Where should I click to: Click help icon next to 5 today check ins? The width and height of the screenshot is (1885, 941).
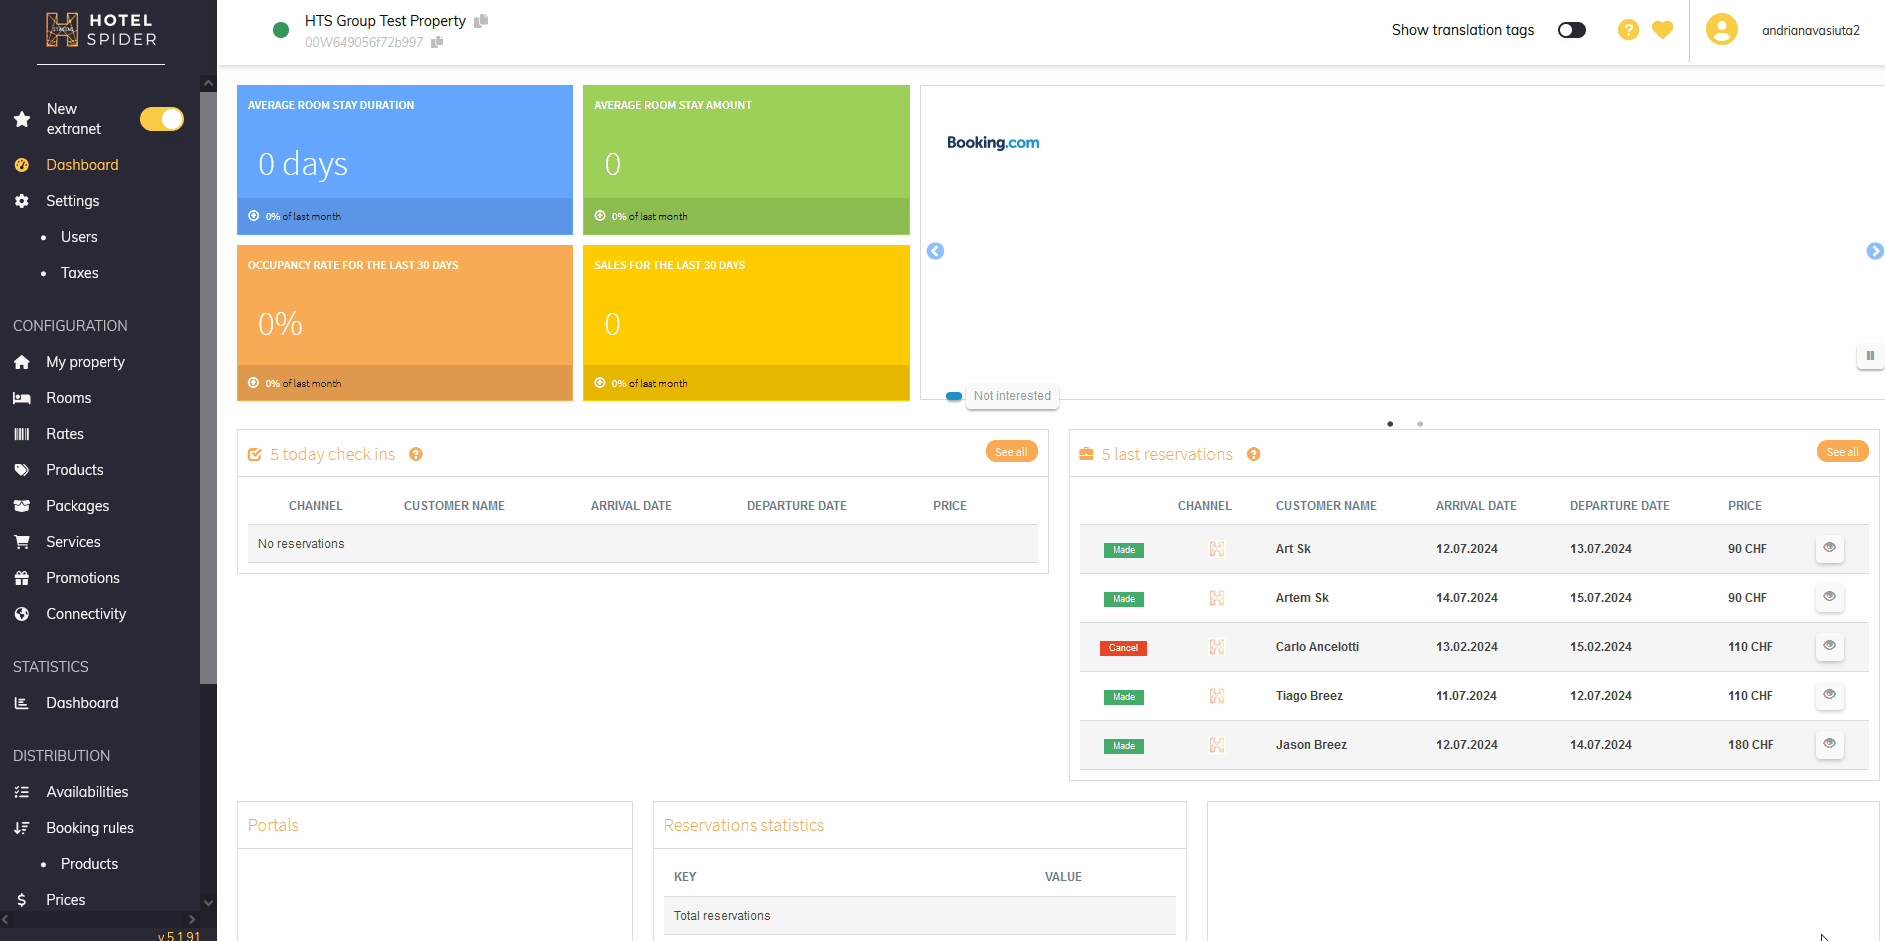[x=416, y=455]
